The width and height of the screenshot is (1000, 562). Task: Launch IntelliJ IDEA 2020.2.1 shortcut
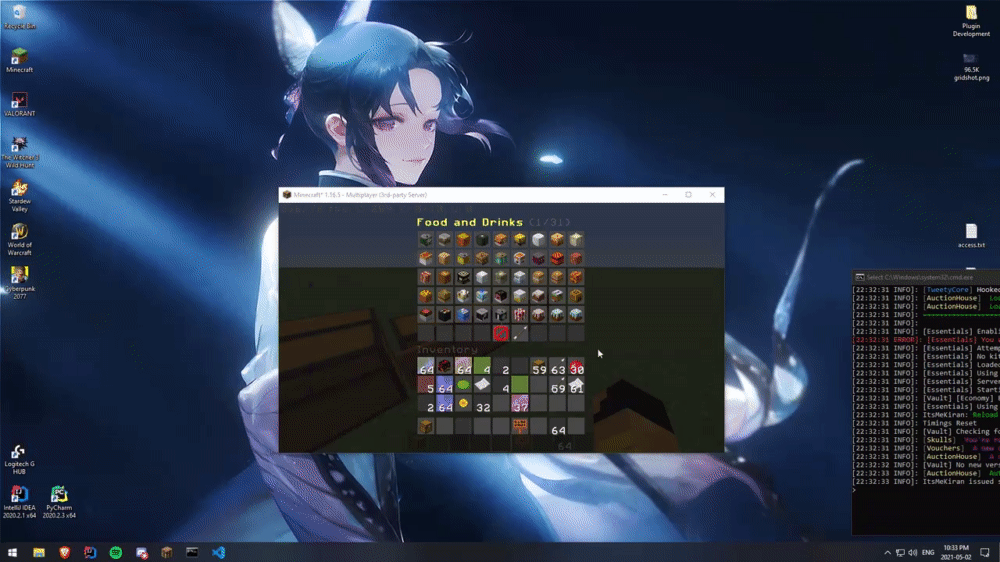[19, 503]
